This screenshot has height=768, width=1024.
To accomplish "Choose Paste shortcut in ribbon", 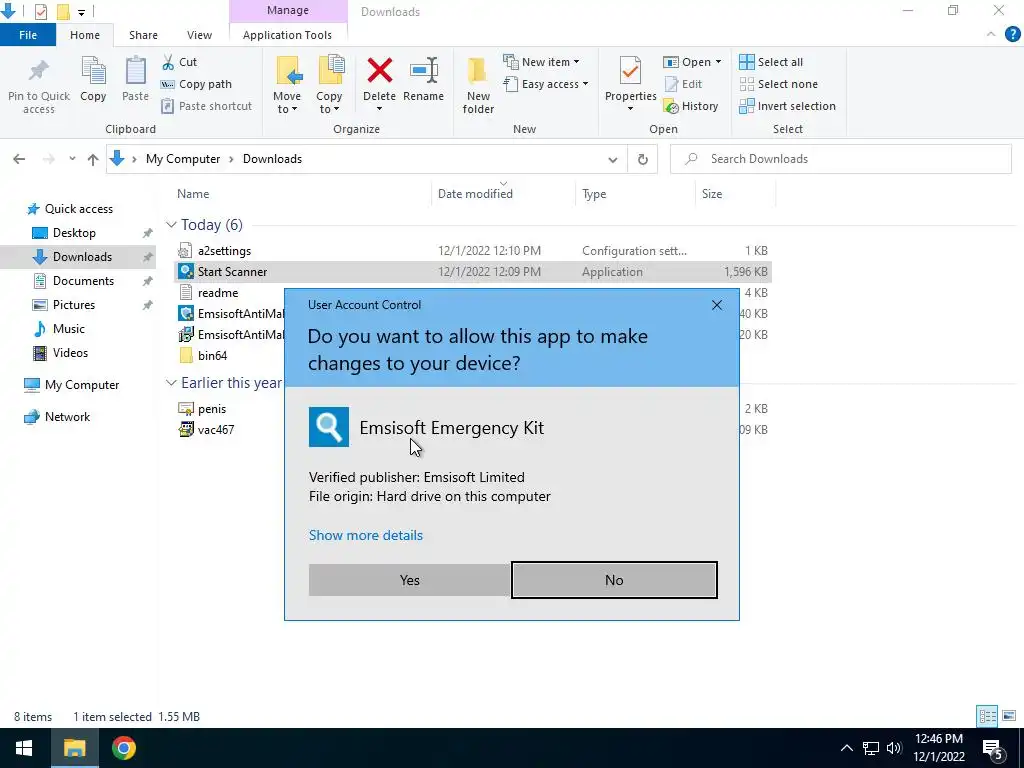I will tap(206, 106).
